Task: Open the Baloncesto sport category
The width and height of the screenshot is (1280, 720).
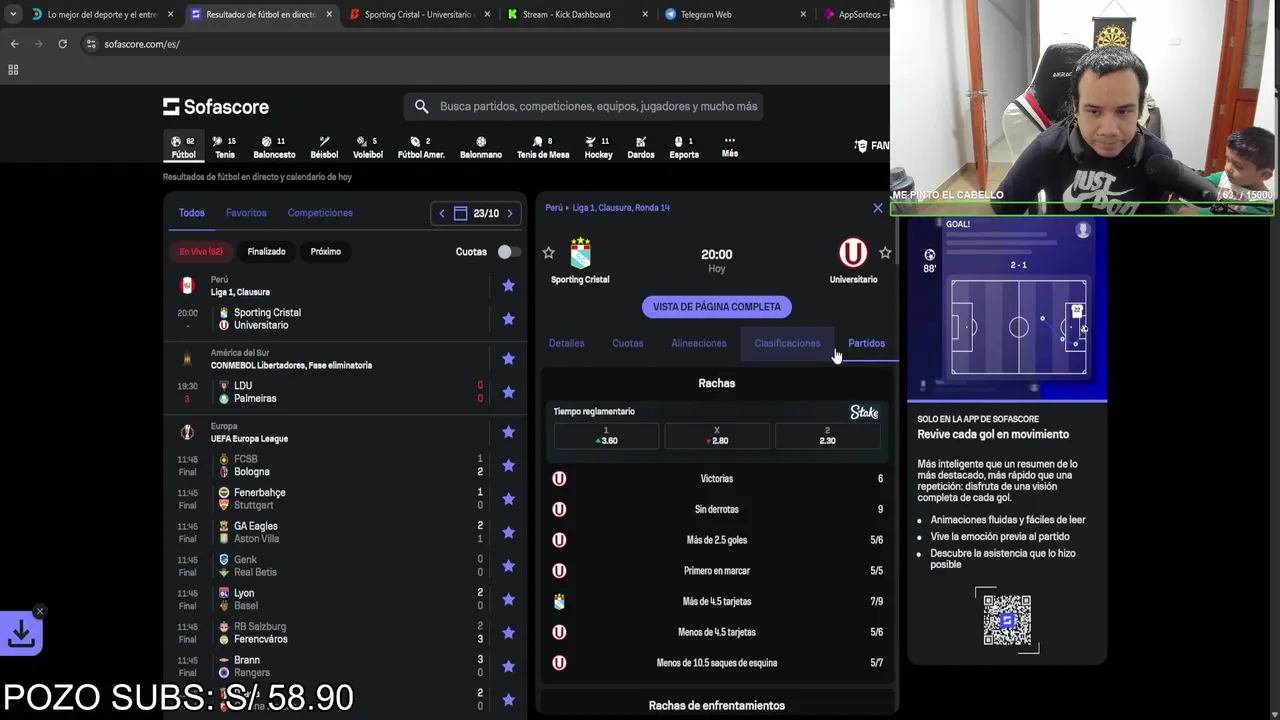Action: point(274,147)
